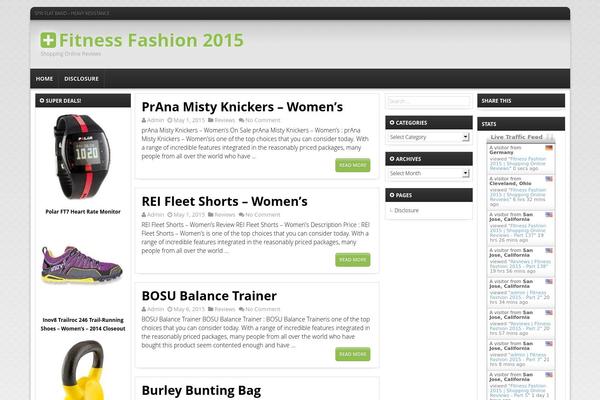Open Burley Bunting Bag post title
This screenshot has height=400, width=600.
[201, 390]
